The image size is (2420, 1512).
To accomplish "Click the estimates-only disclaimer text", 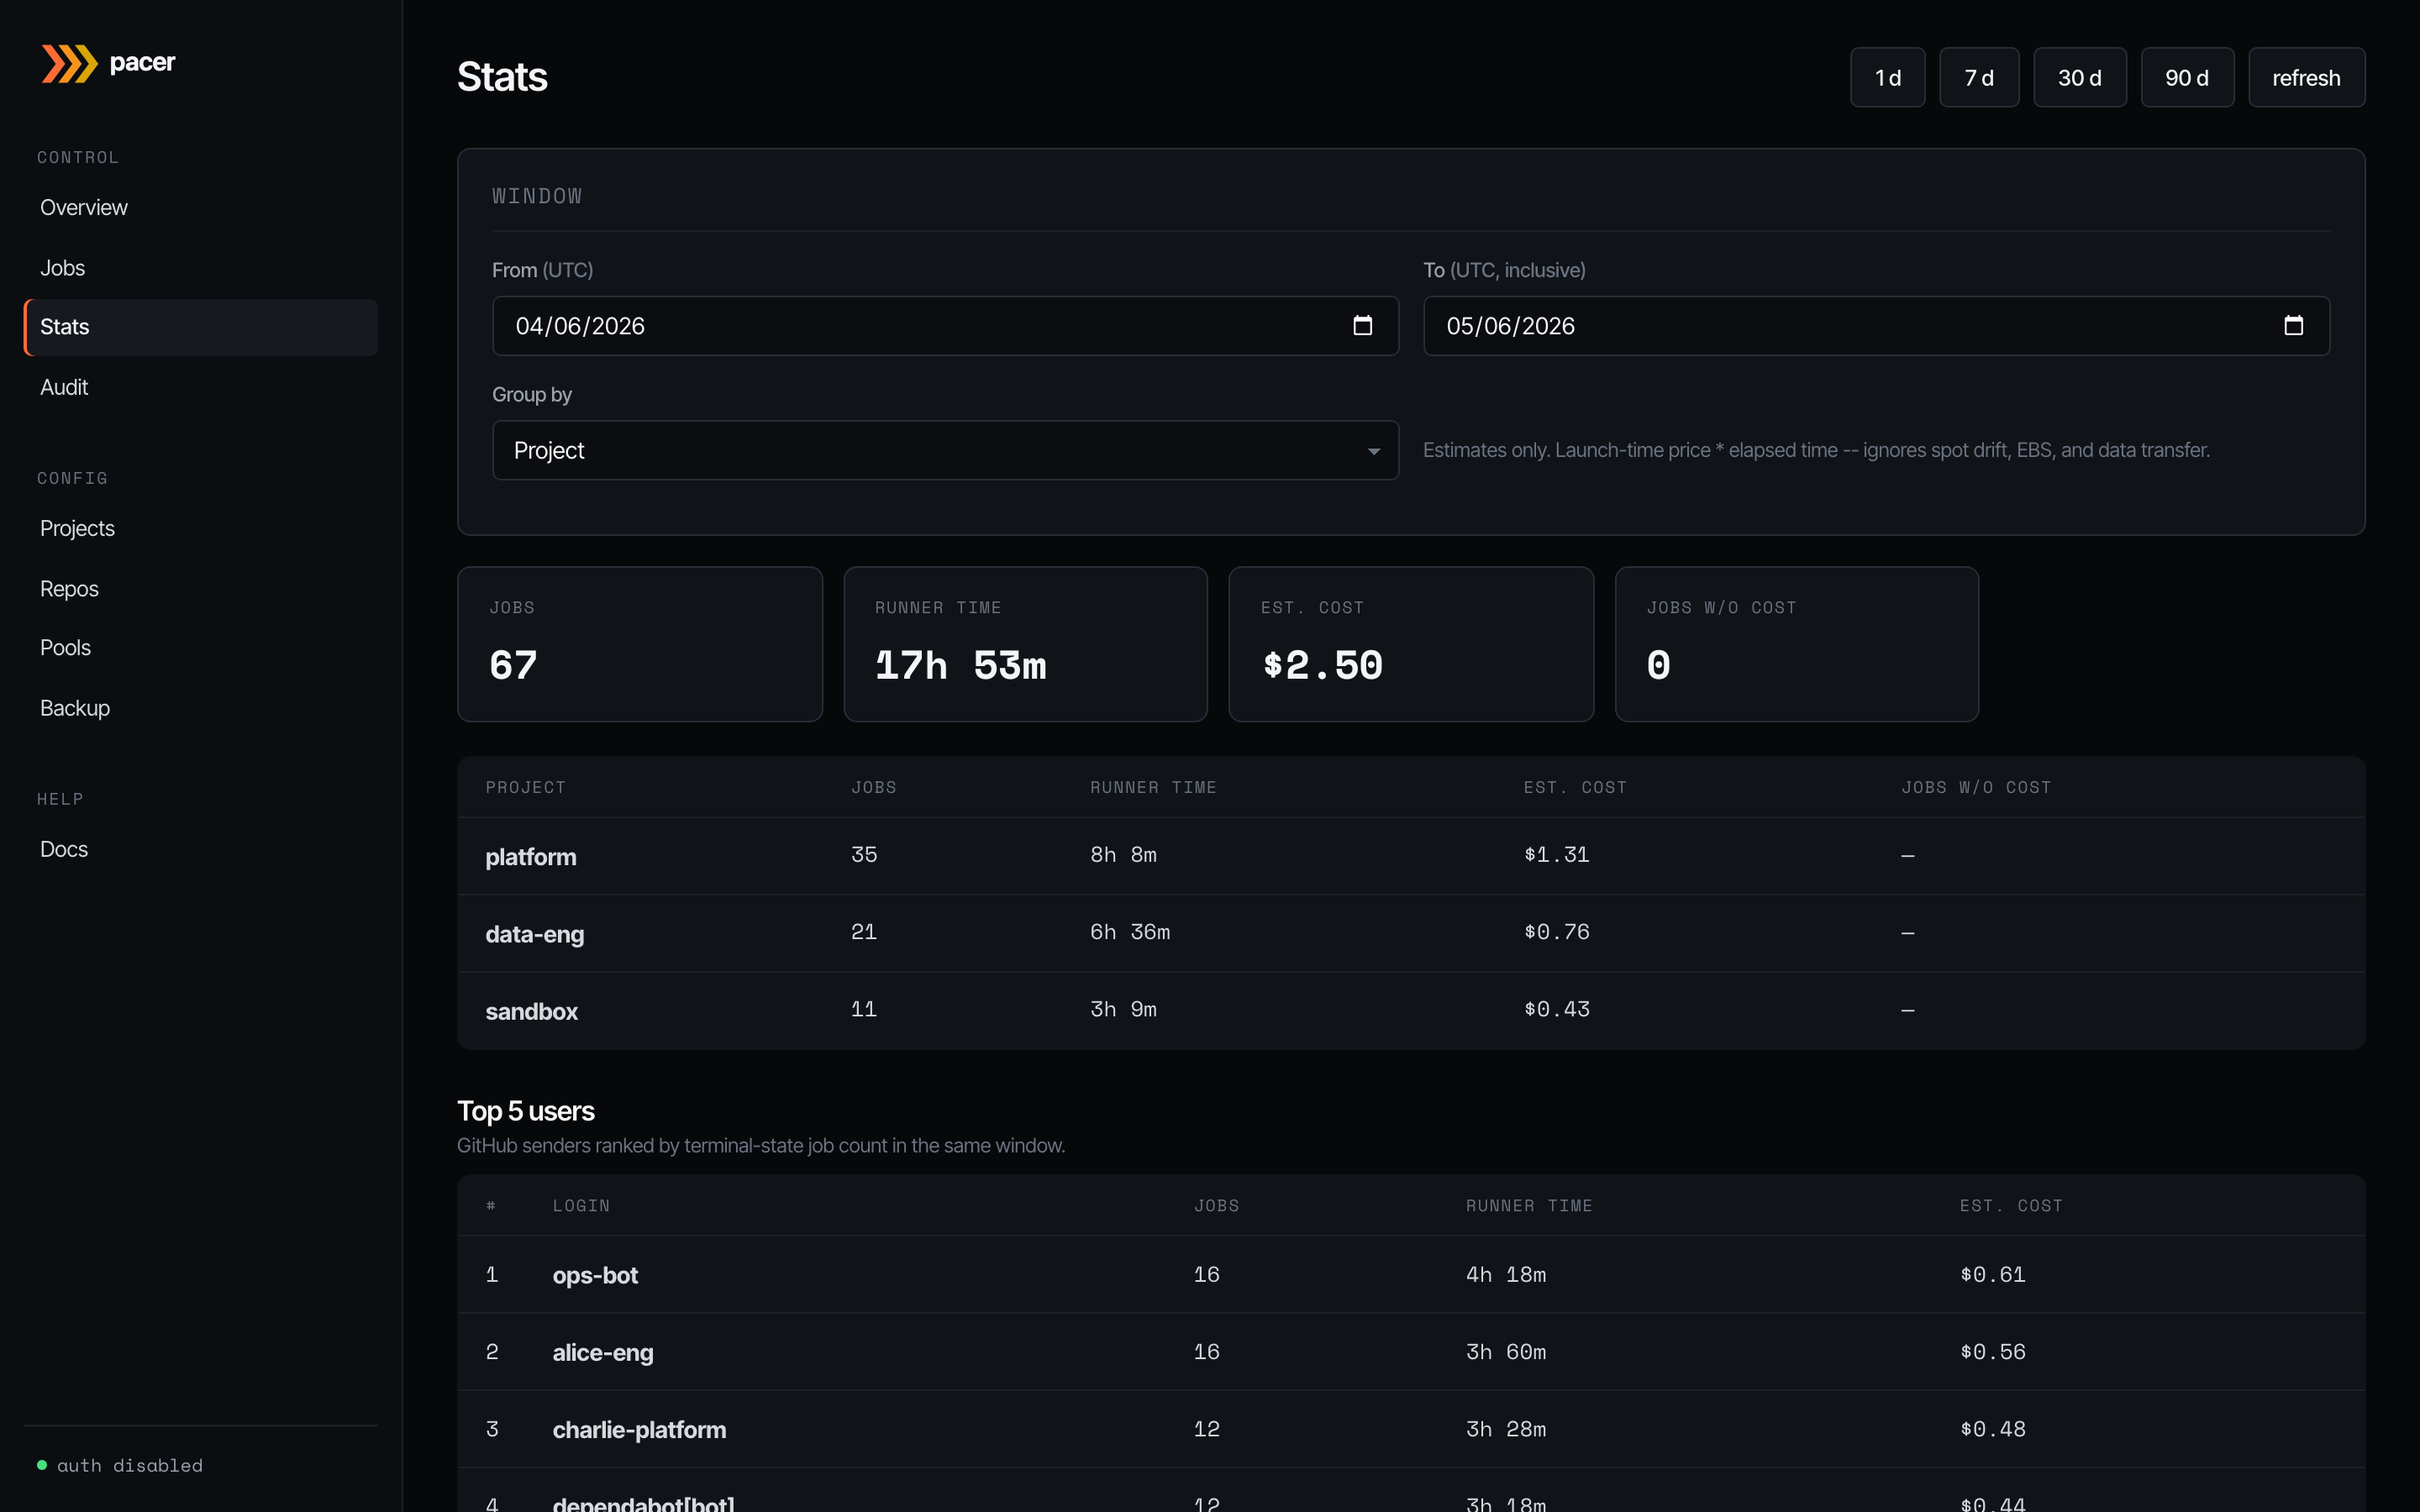I will [1816, 450].
